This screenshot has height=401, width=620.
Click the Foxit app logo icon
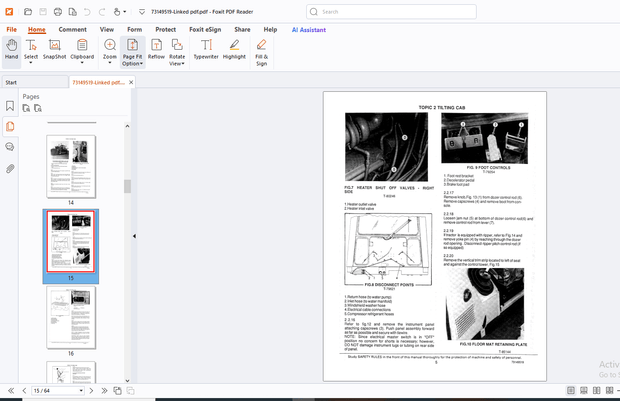(9, 12)
